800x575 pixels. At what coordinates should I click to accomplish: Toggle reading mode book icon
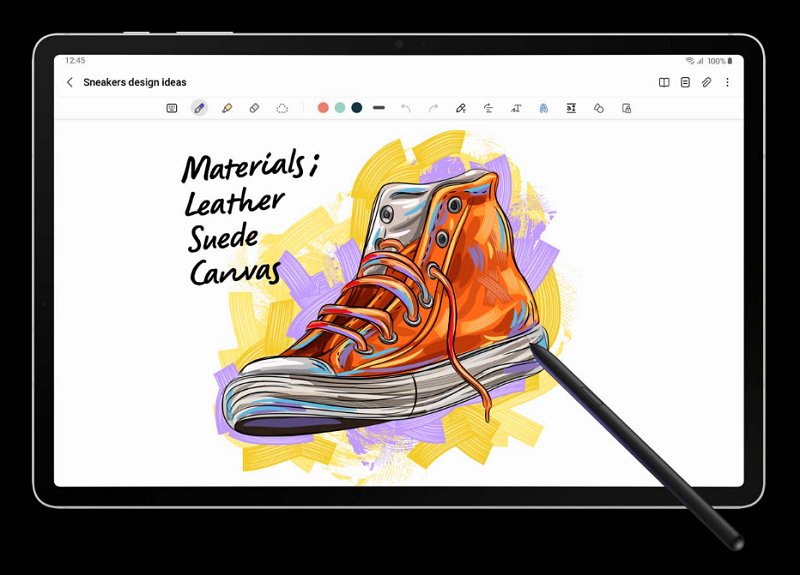tap(664, 82)
